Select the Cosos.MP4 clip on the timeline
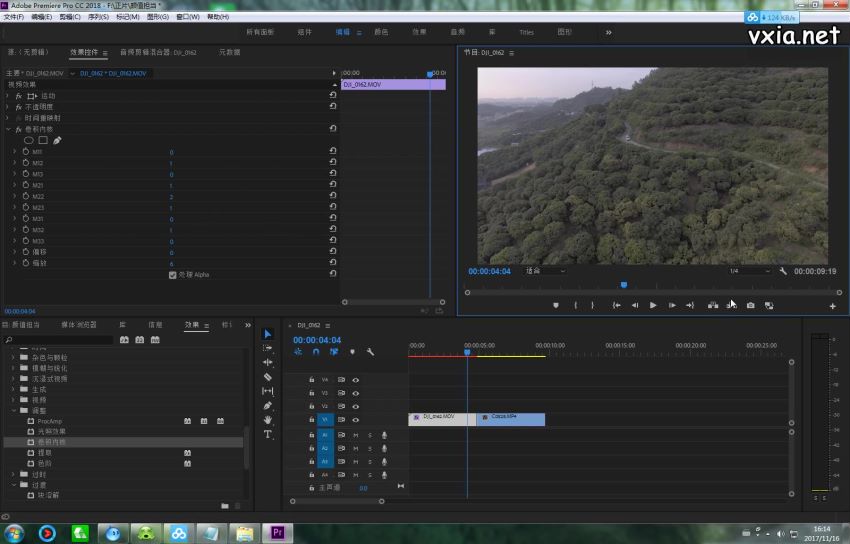The image size is (850, 544). point(510,419)
